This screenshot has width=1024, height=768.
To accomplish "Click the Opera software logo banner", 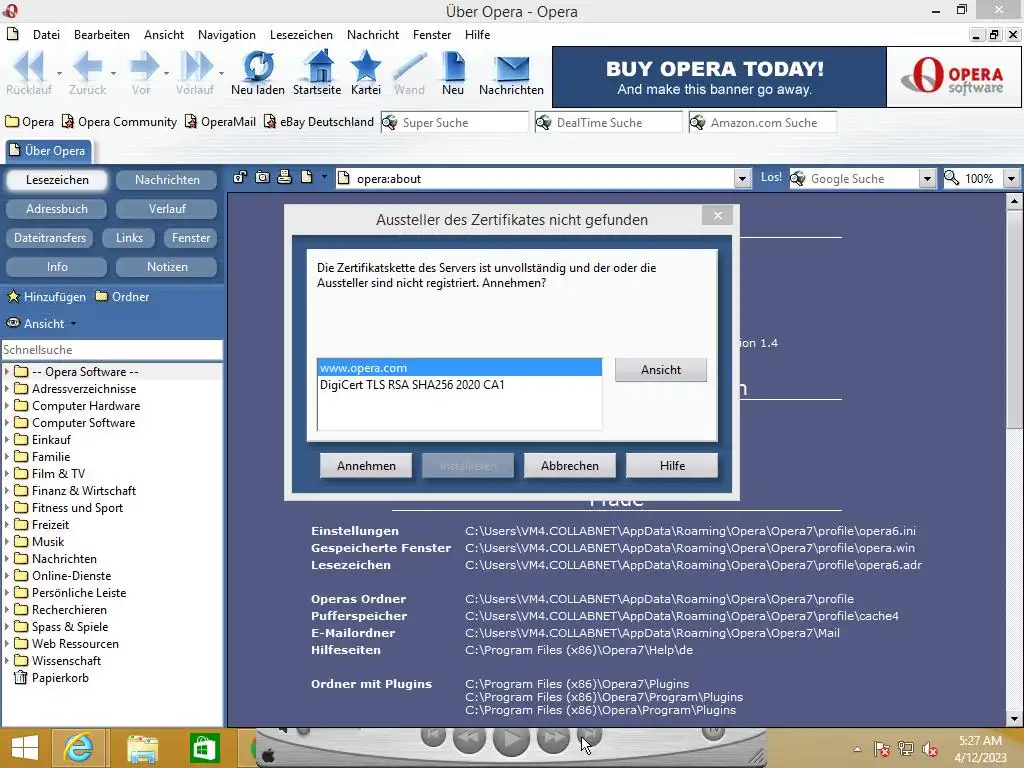I will 954,76.
